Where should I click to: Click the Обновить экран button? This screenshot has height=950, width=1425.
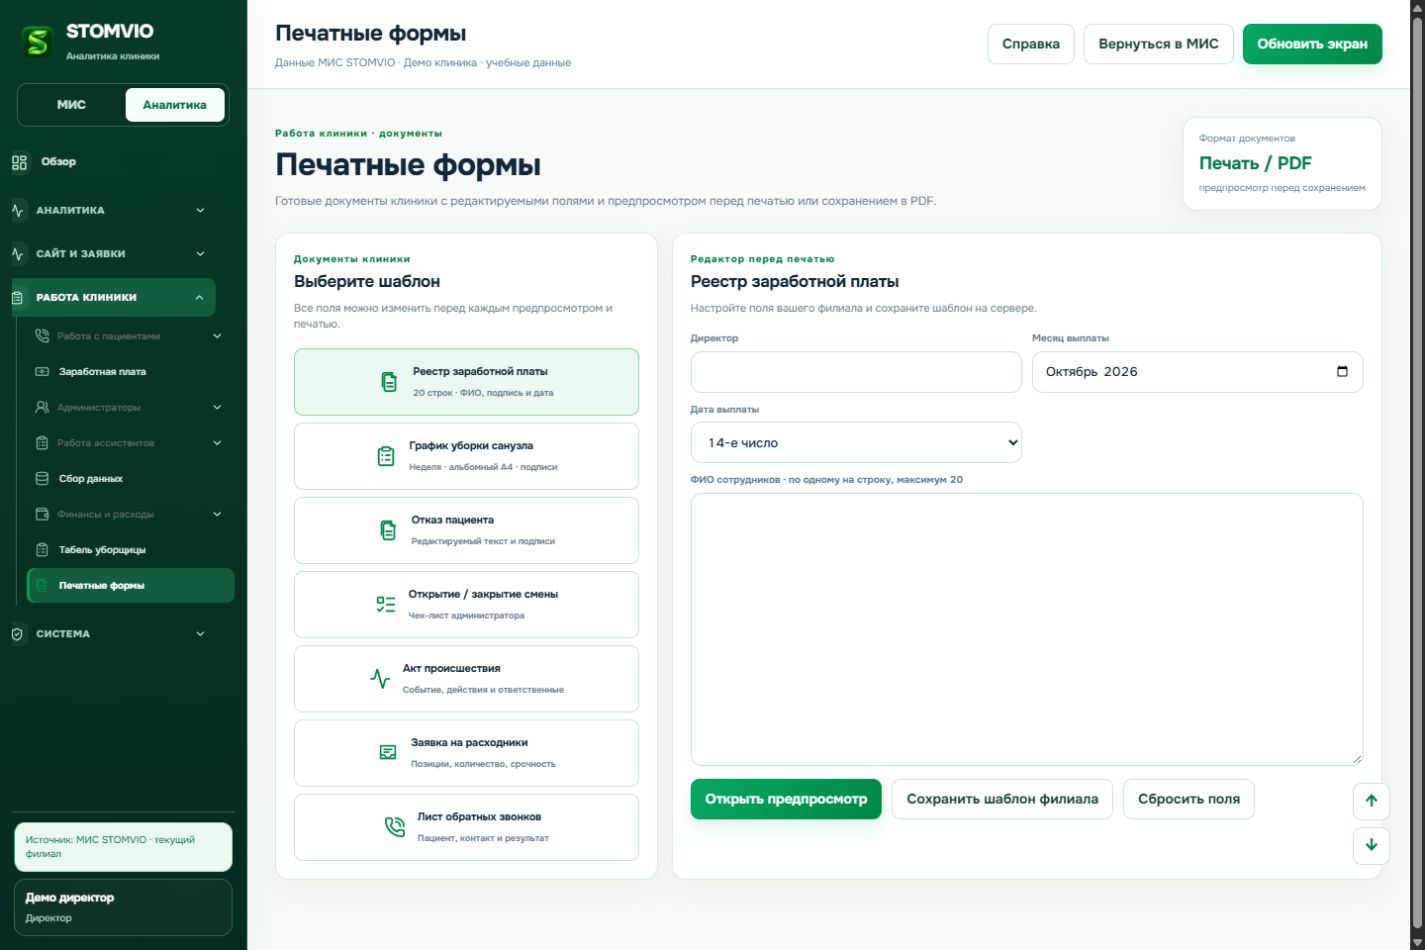pos(1312,44)
